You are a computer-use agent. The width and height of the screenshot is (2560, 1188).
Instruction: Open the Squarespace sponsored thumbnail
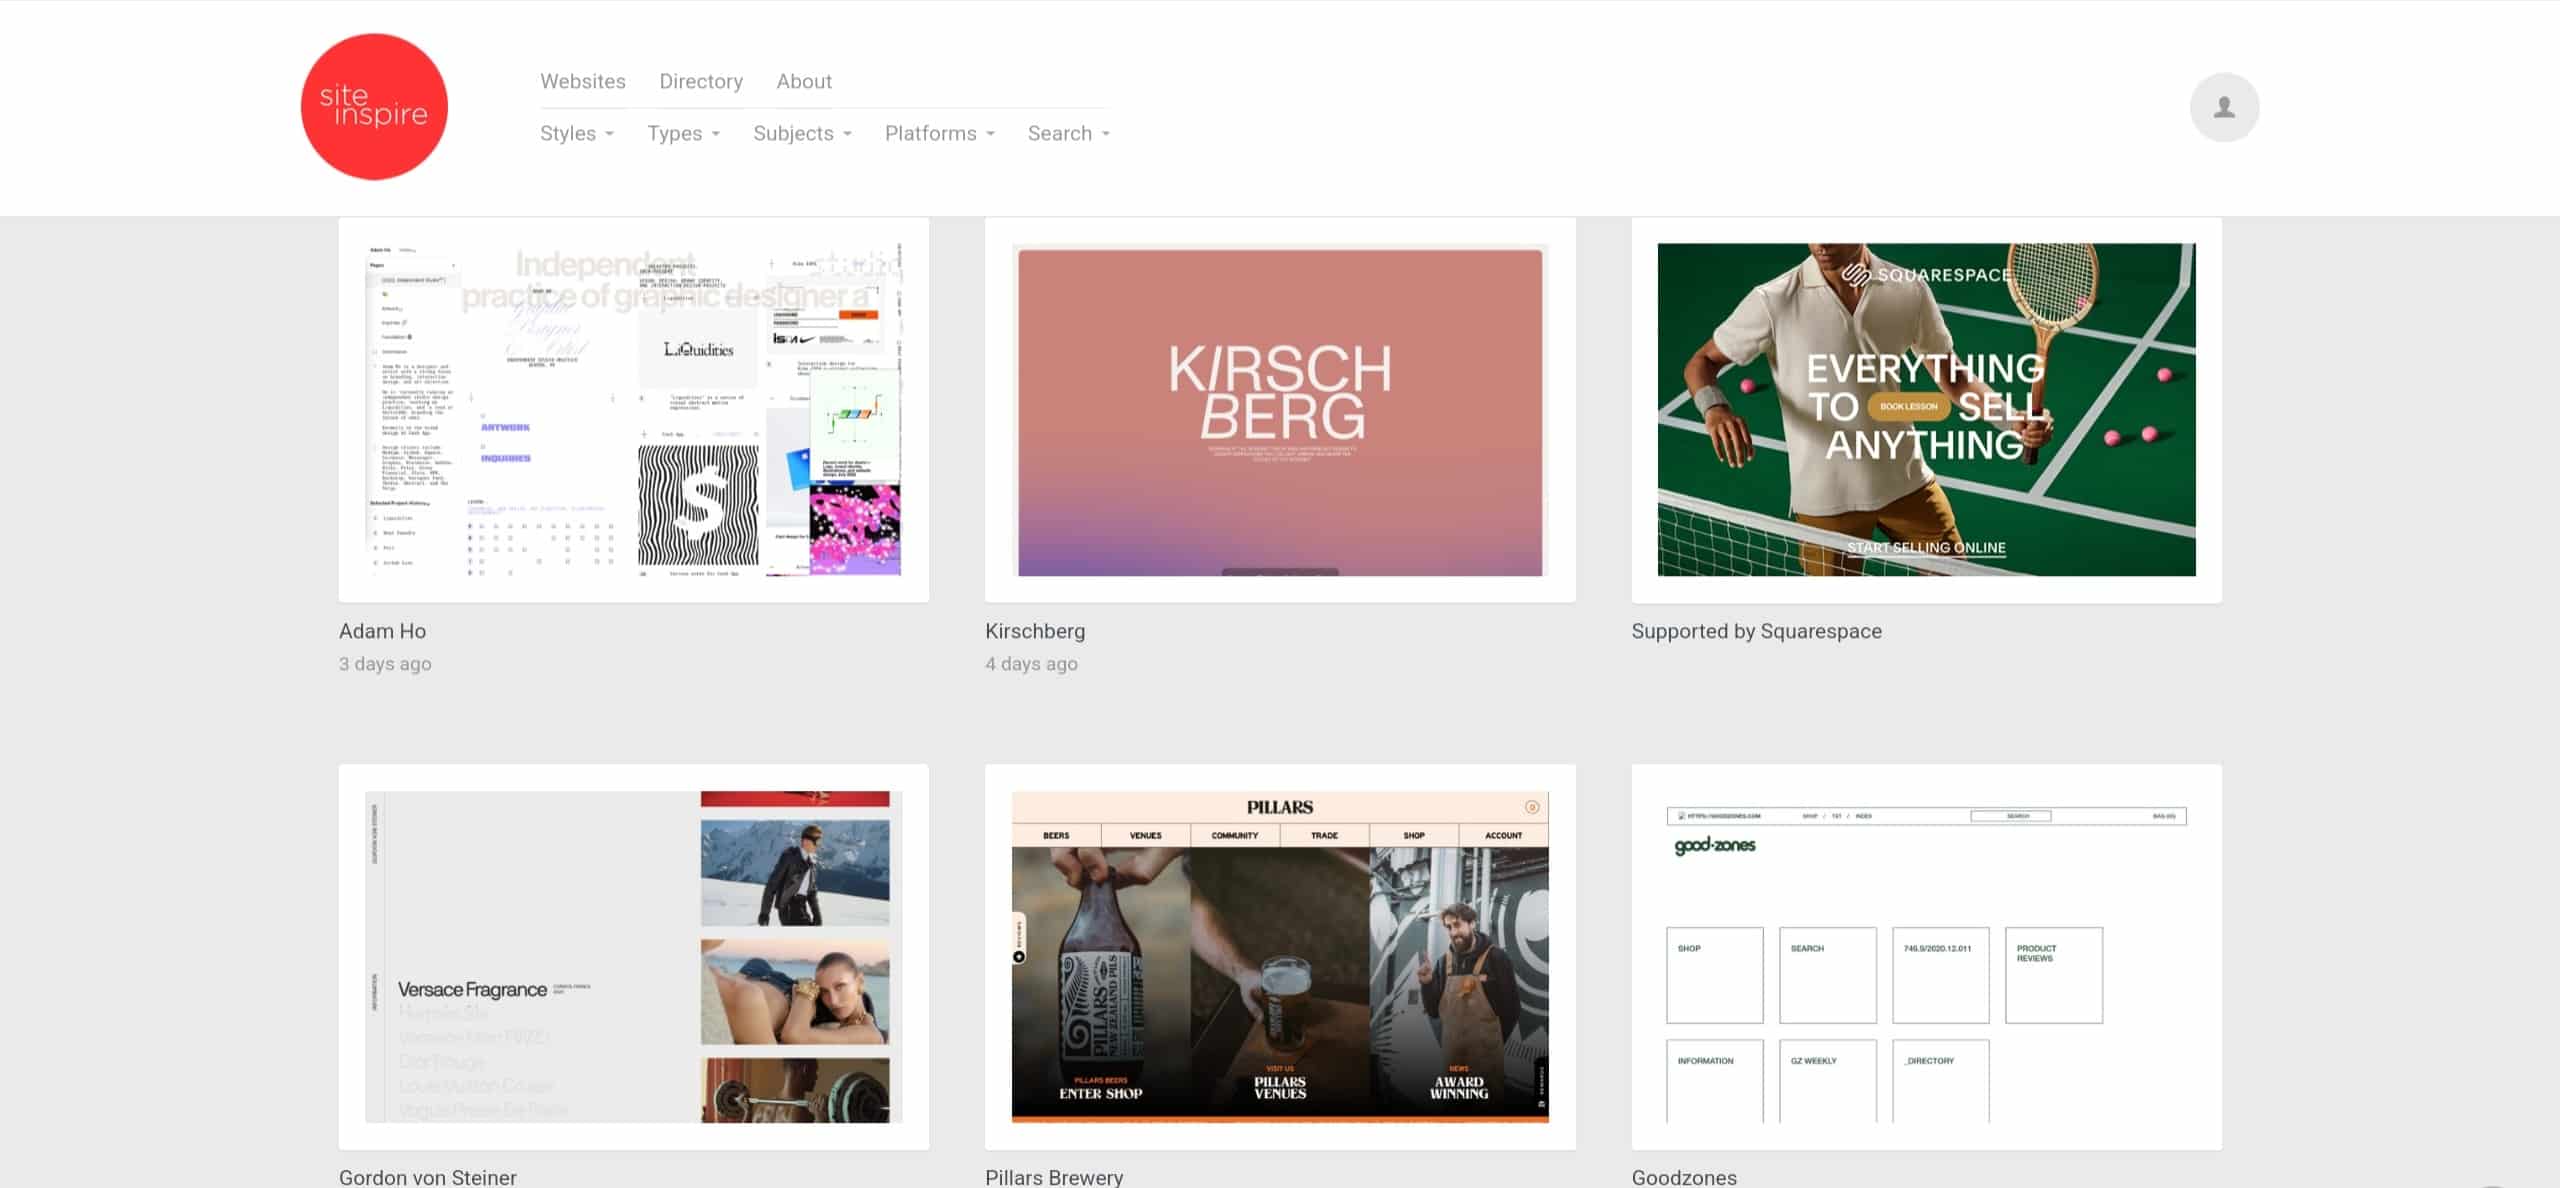pos(1927,409)
